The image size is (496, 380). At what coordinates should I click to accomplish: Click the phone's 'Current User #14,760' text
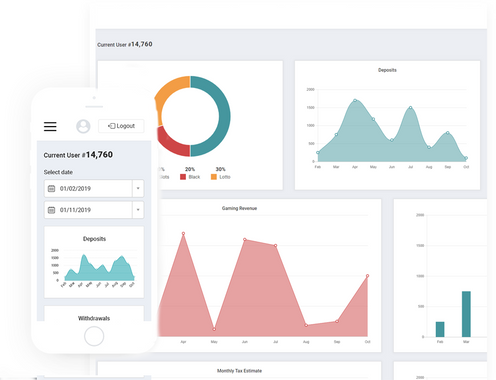click(78, 155)
